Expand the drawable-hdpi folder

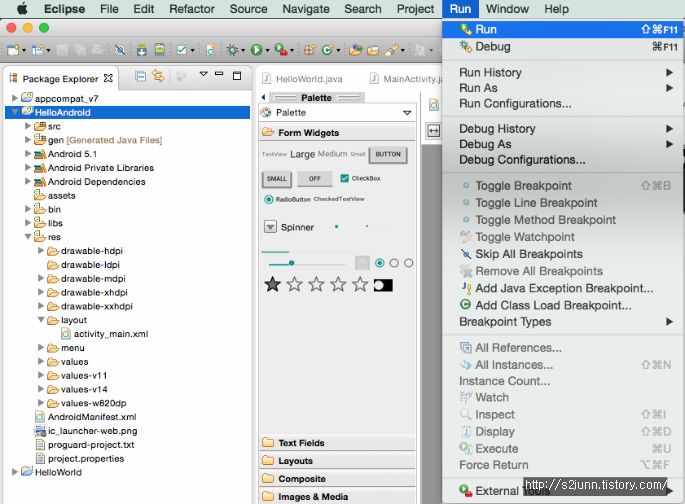[41, 251]
